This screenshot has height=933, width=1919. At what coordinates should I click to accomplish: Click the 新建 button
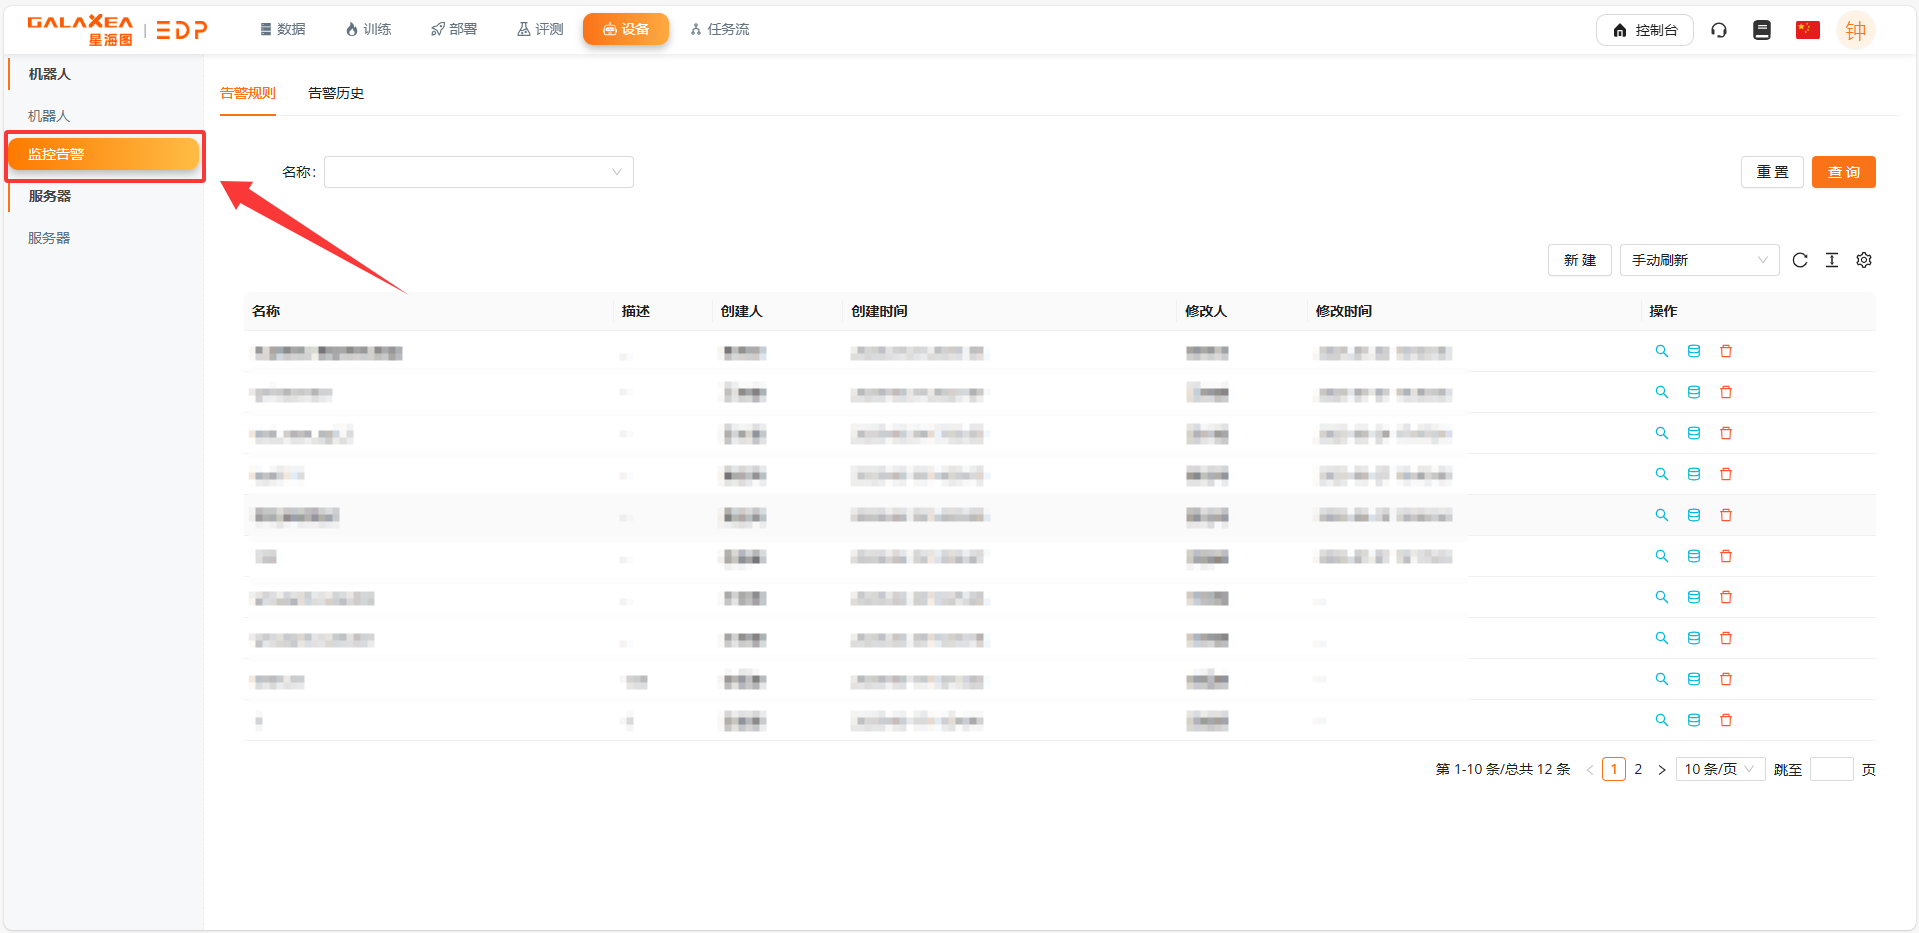point(1579,260)
